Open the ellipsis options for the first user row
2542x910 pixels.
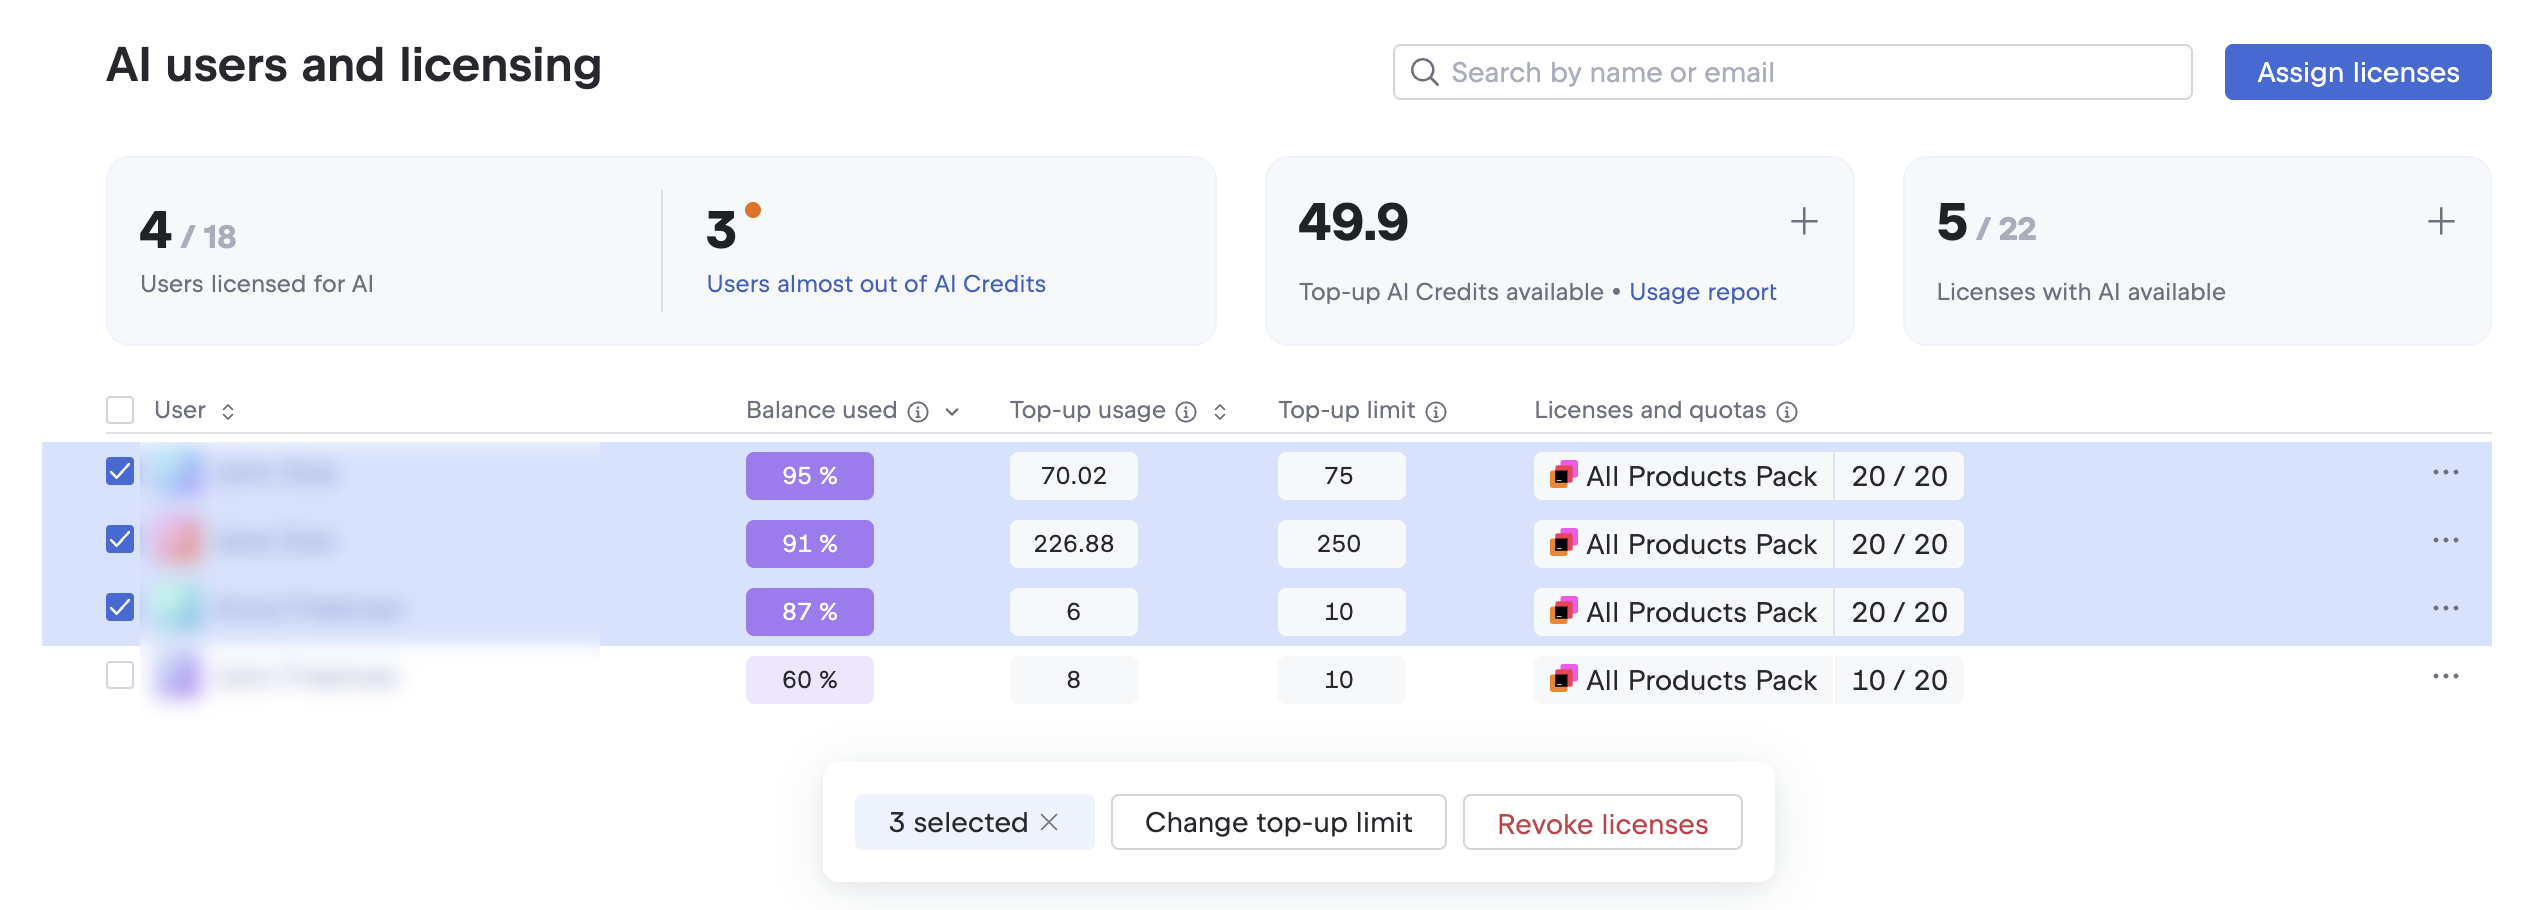coord(2446,471)
